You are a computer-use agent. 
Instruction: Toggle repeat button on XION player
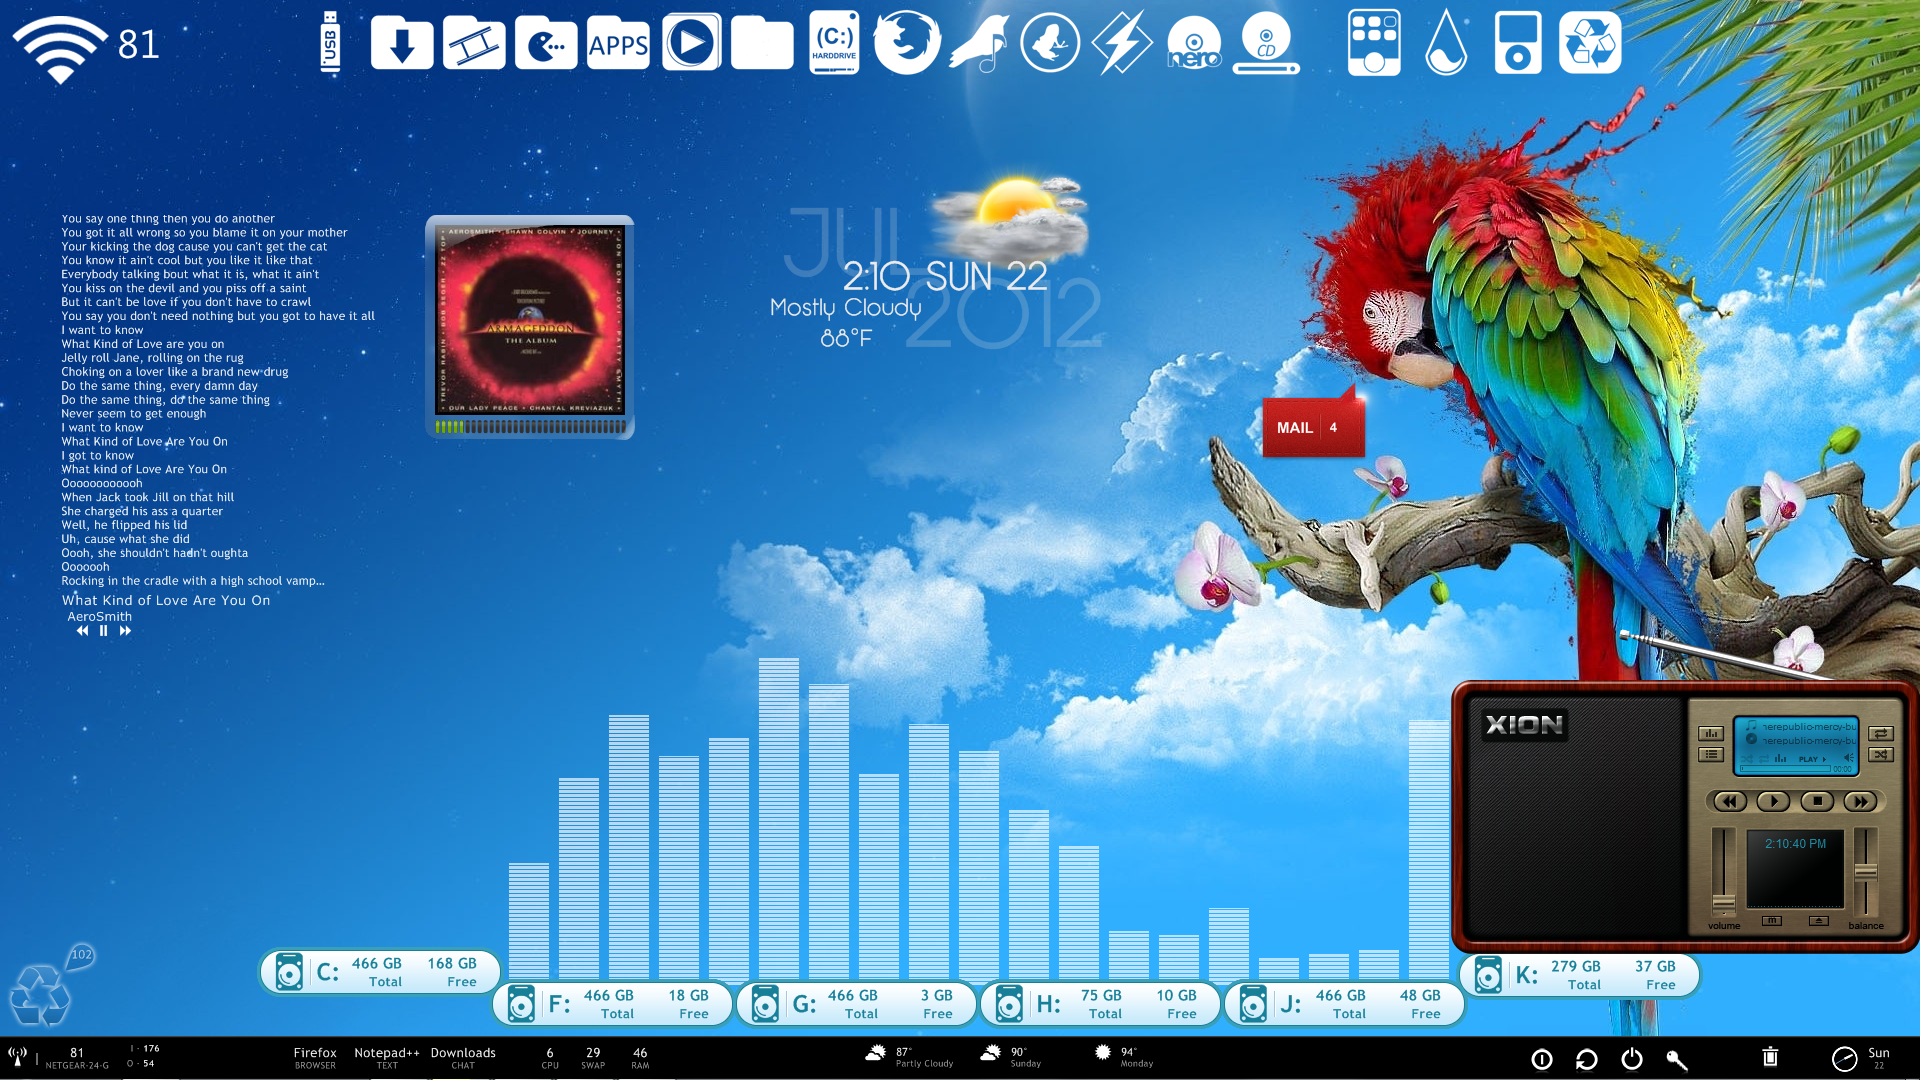click(x=1881, y=734)
